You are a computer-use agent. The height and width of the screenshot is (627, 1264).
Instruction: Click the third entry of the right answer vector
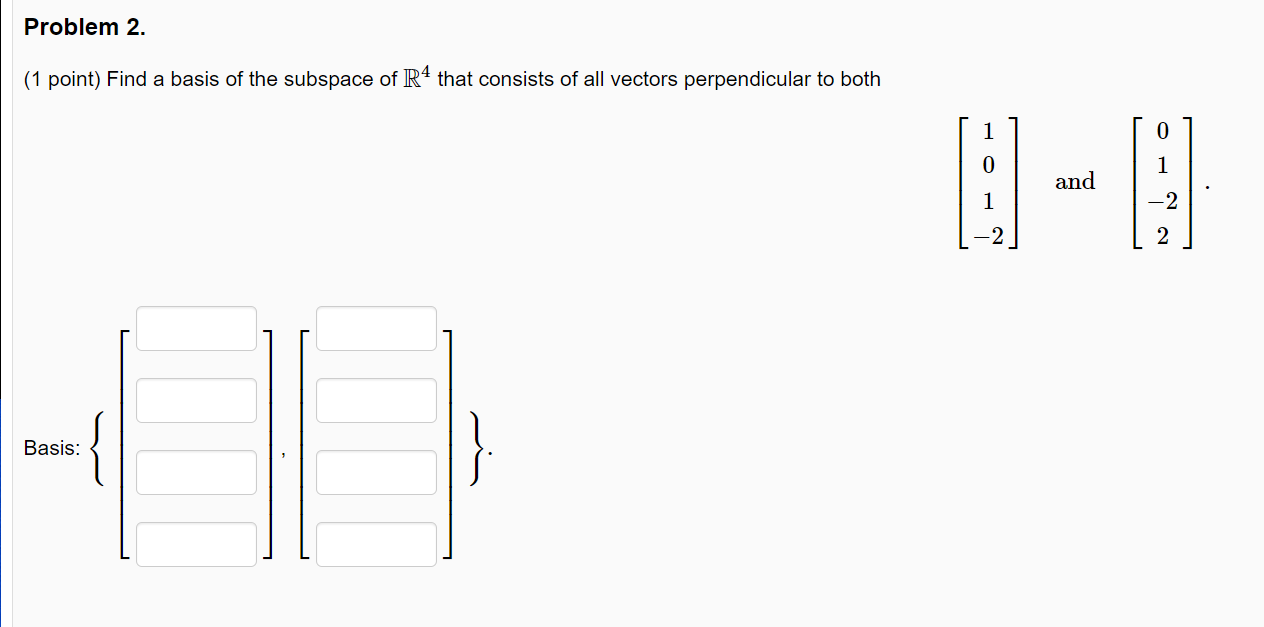(x=376, y=472)
